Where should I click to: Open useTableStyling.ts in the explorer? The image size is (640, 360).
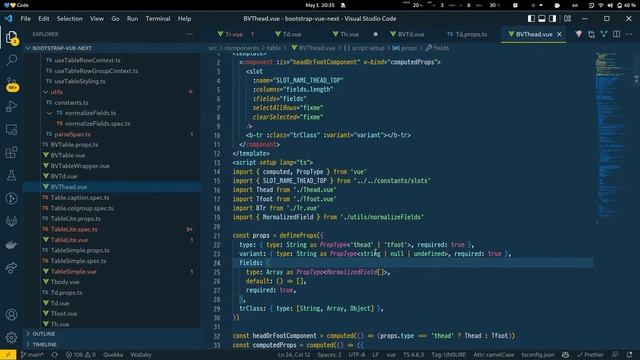(x=80, y=81)
